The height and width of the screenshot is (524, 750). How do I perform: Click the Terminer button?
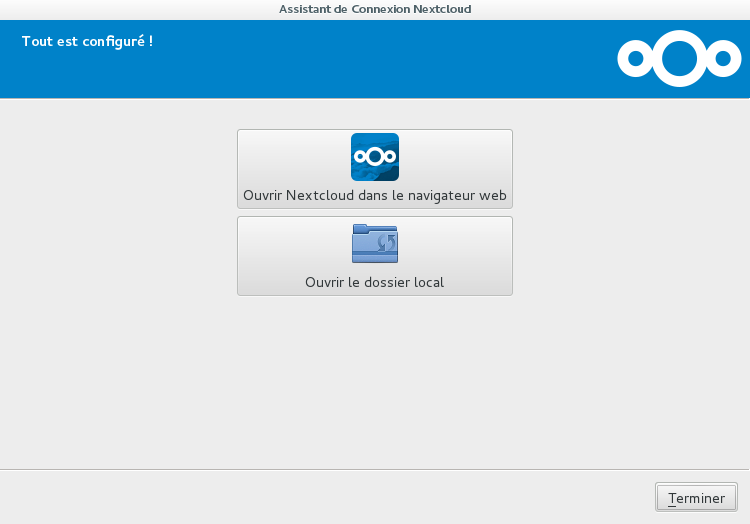click(696, 497)
